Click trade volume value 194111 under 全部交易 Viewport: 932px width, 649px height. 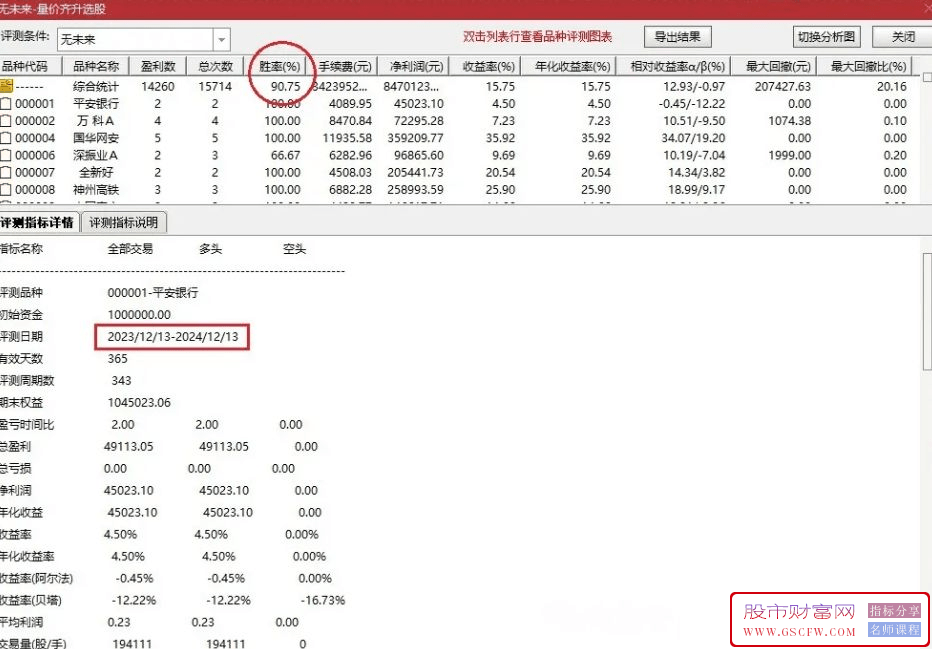pyautogui.click(x=133, y=644)
